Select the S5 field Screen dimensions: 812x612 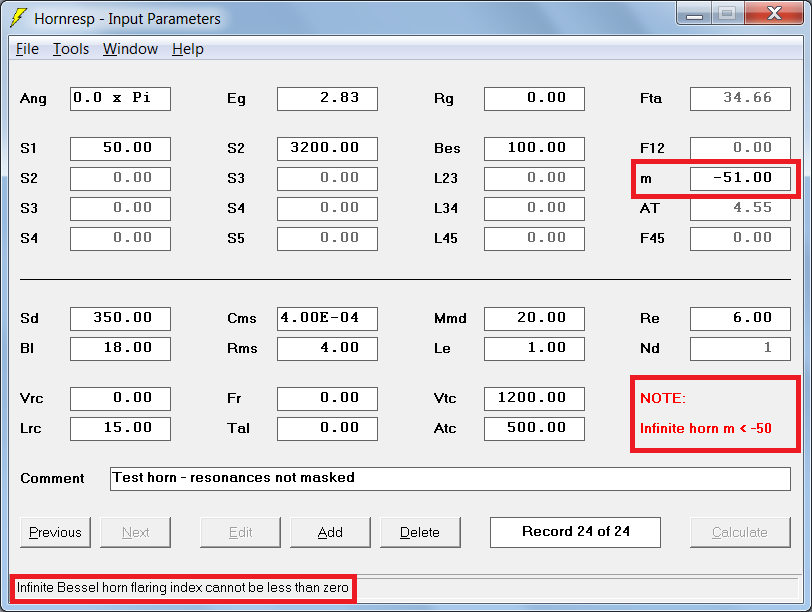click(x=327, y=239)
